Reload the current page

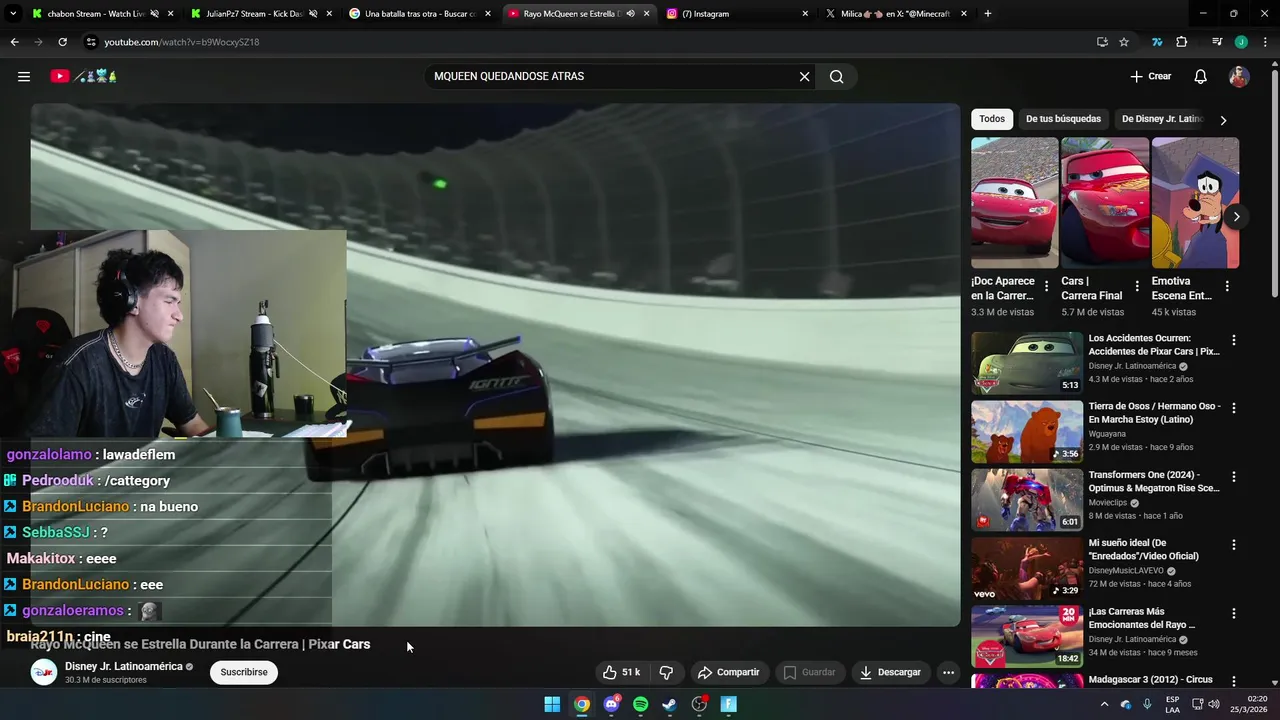[62, 42]
